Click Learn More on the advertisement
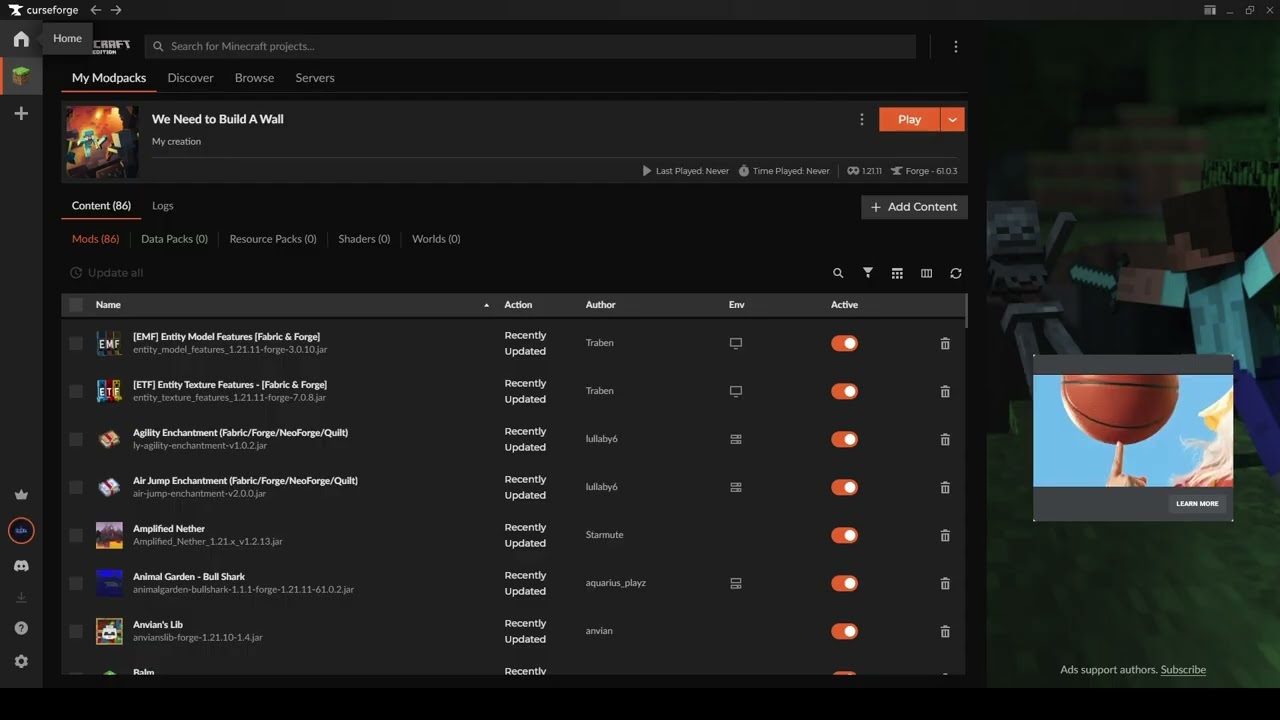1280x720 pixels. click(1197, 504)
